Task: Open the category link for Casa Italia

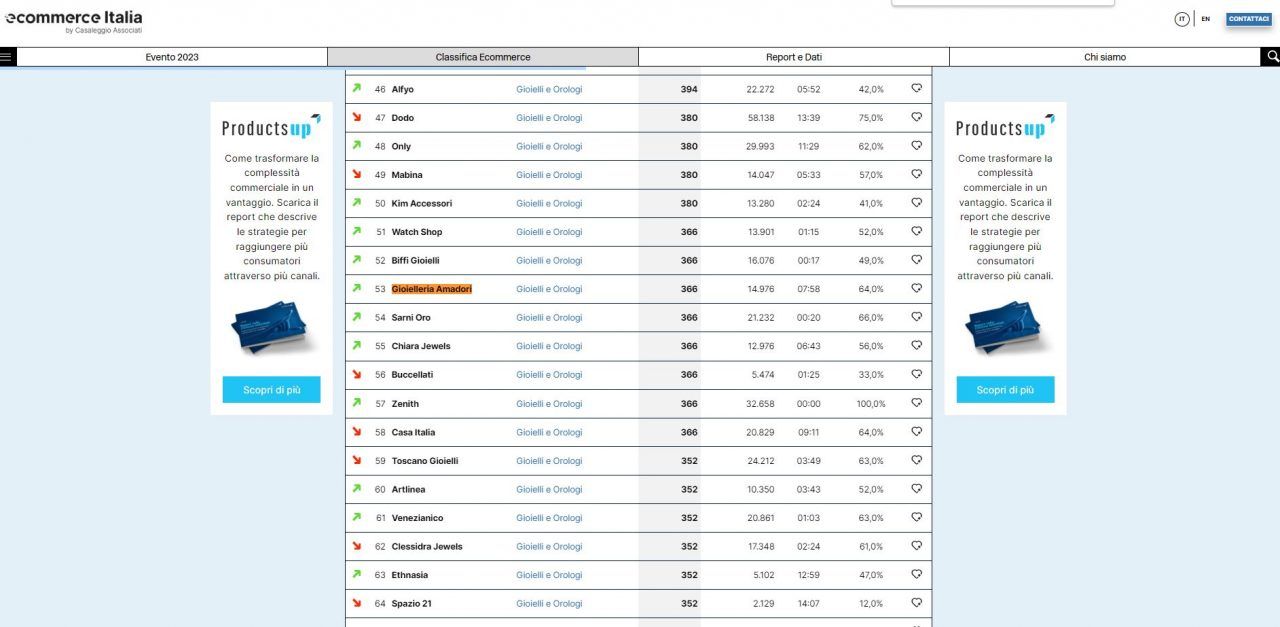Action: coord(549,433)
